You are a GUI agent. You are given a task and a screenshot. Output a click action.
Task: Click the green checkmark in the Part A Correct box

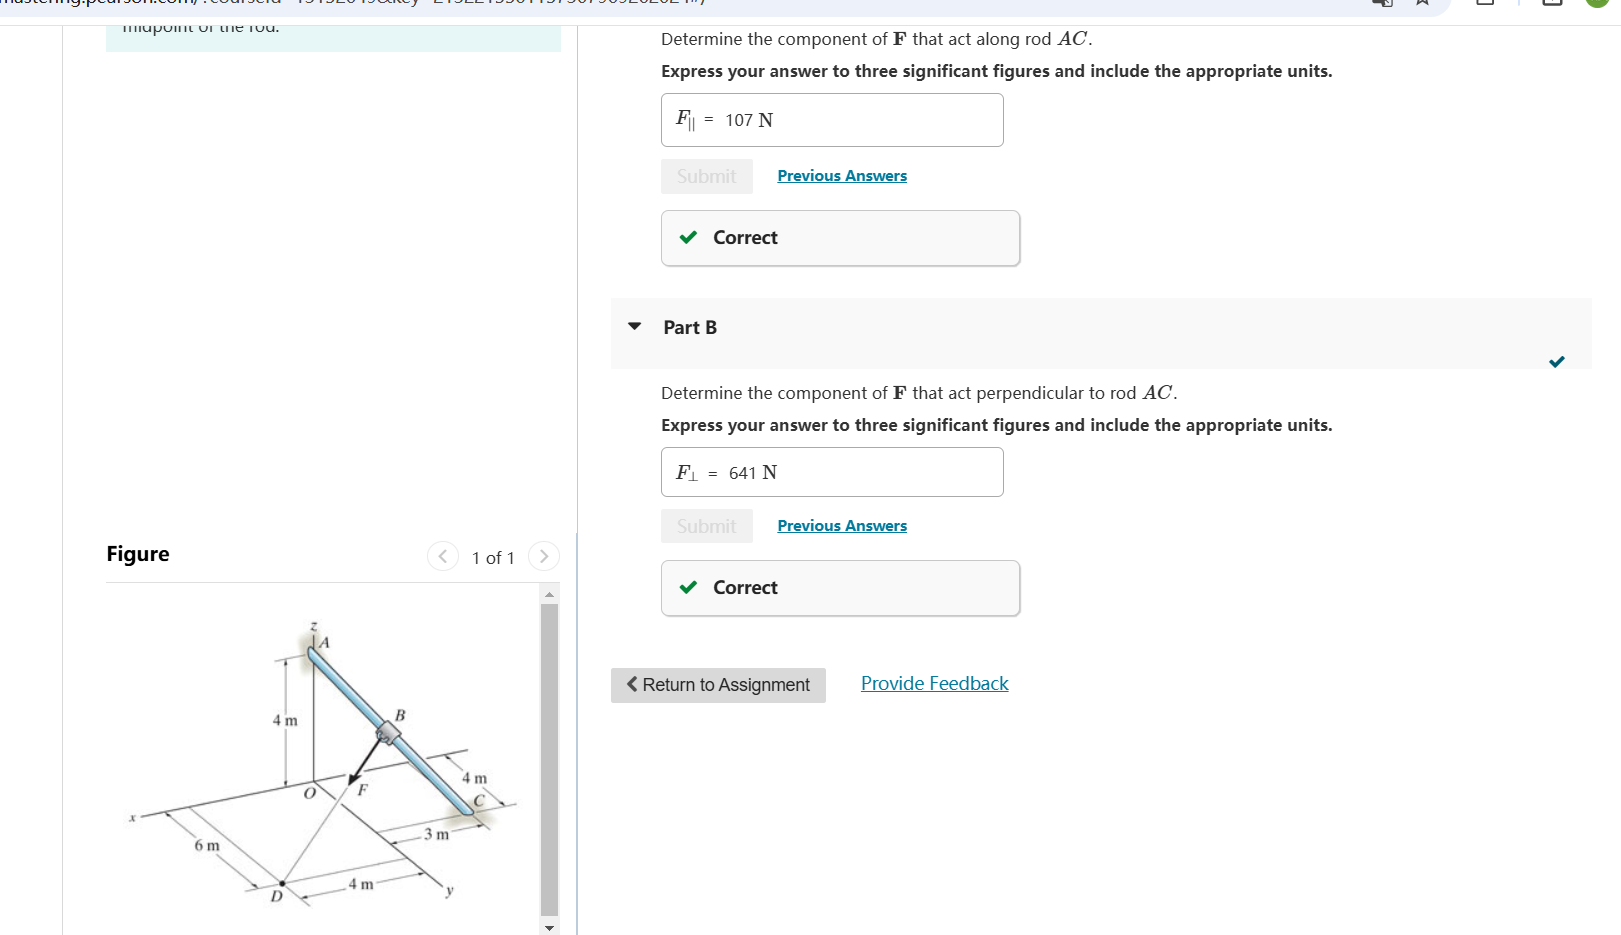tap(687, 237)
